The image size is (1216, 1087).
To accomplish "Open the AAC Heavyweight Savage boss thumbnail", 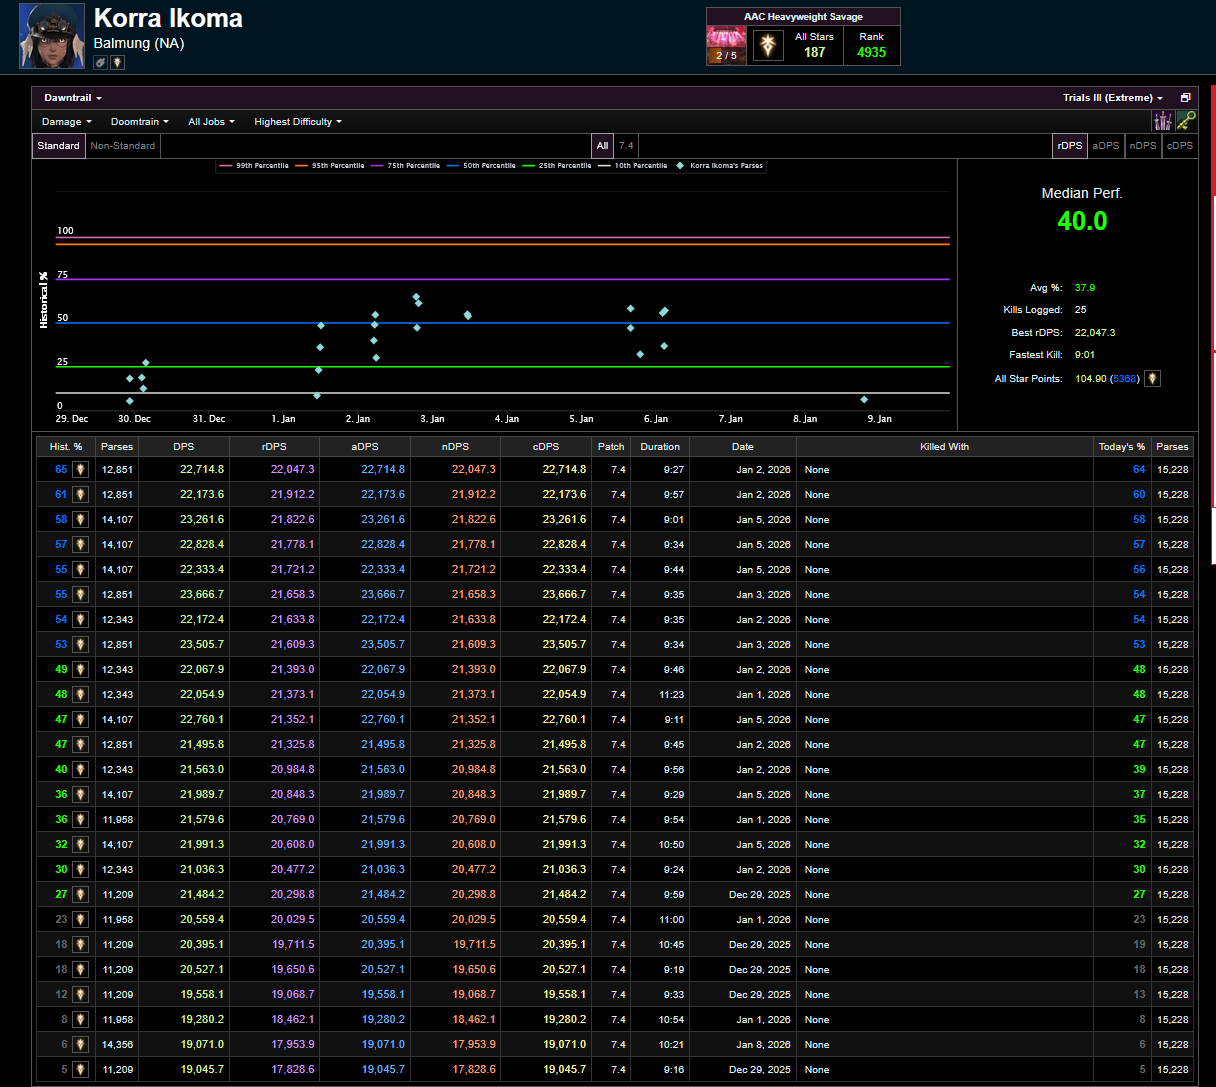I will tap(727, 44).
